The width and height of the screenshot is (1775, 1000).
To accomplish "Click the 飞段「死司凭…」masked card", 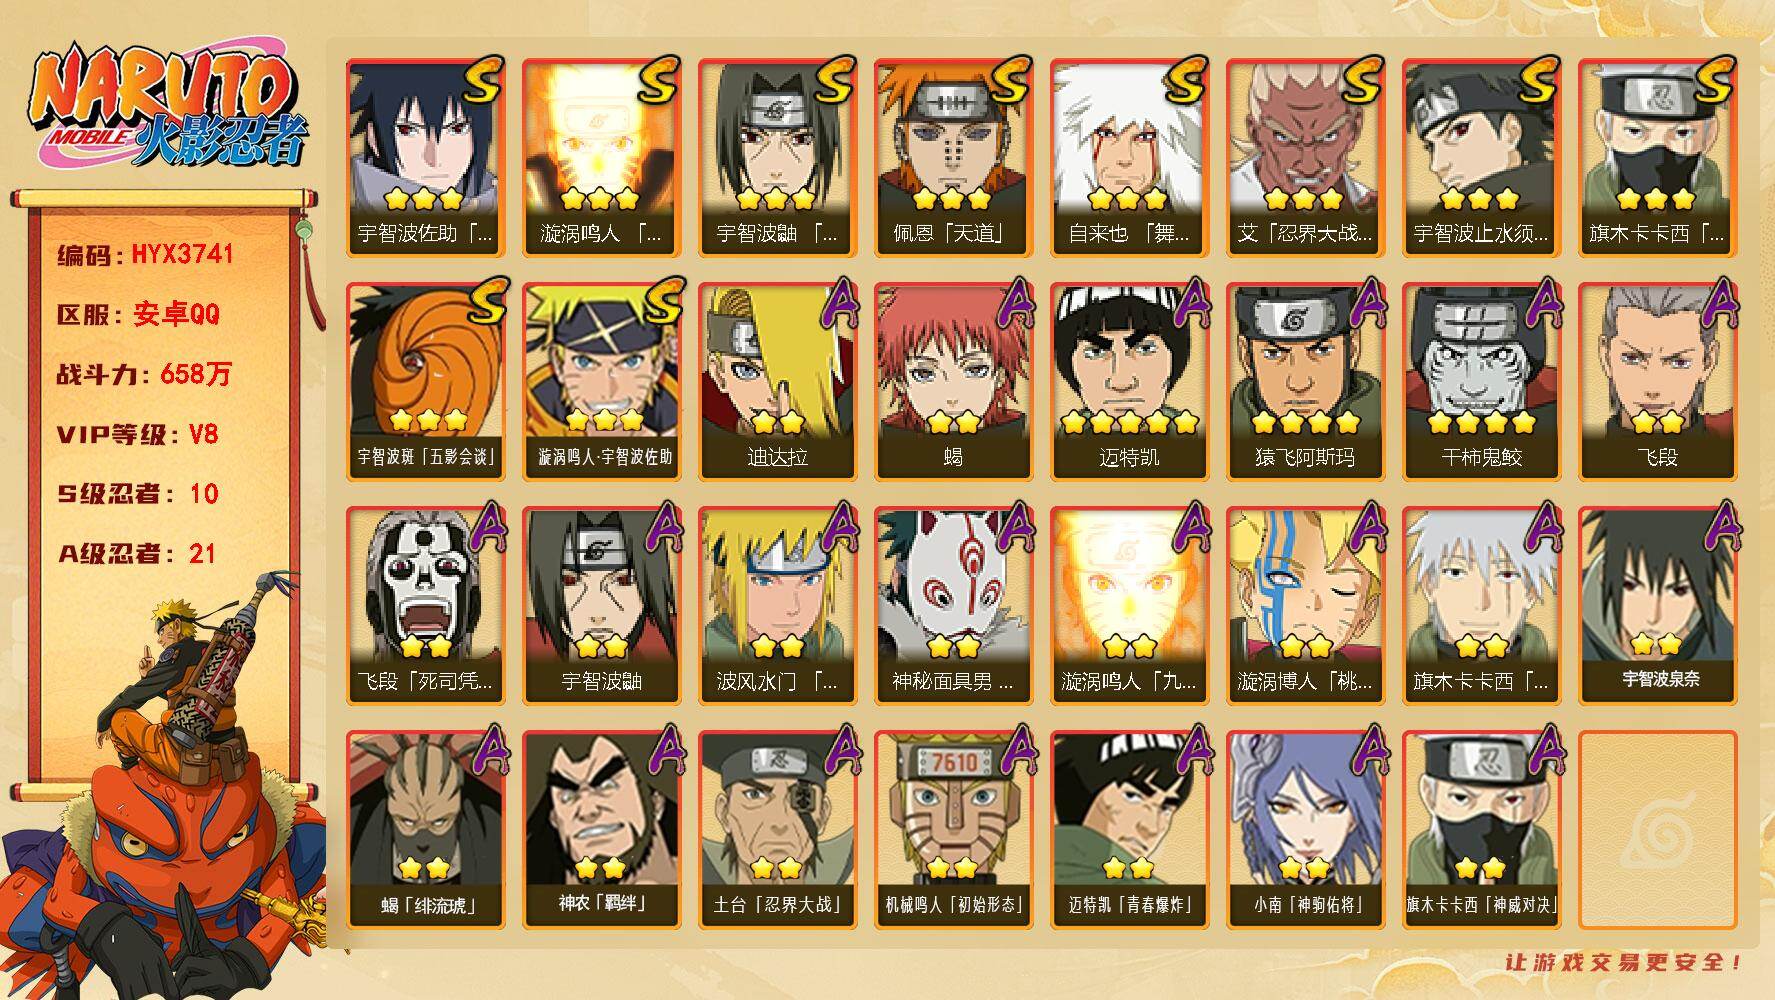I will click(x=426, y=605).
